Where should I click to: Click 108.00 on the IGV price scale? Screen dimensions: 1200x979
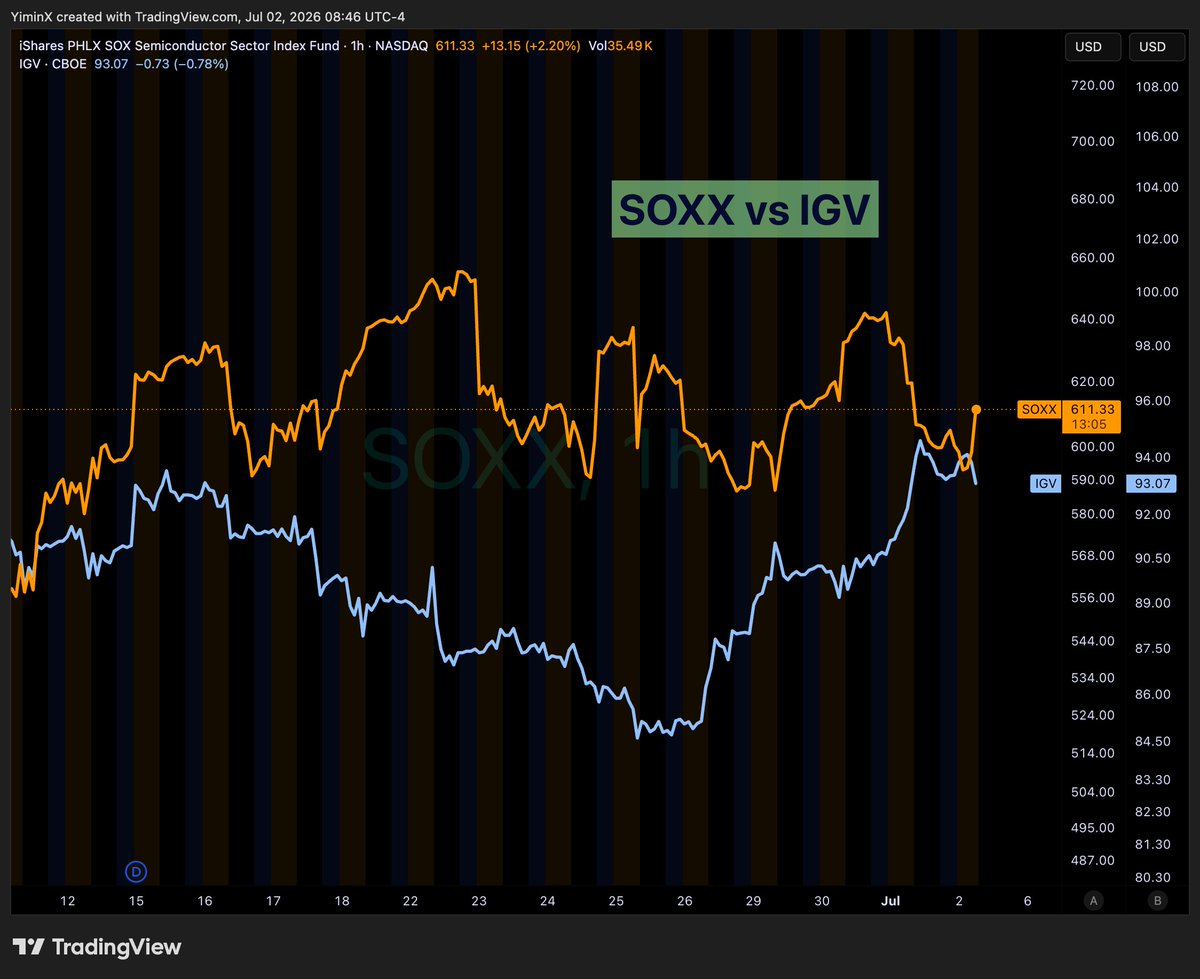click(x=1155, y=86)
